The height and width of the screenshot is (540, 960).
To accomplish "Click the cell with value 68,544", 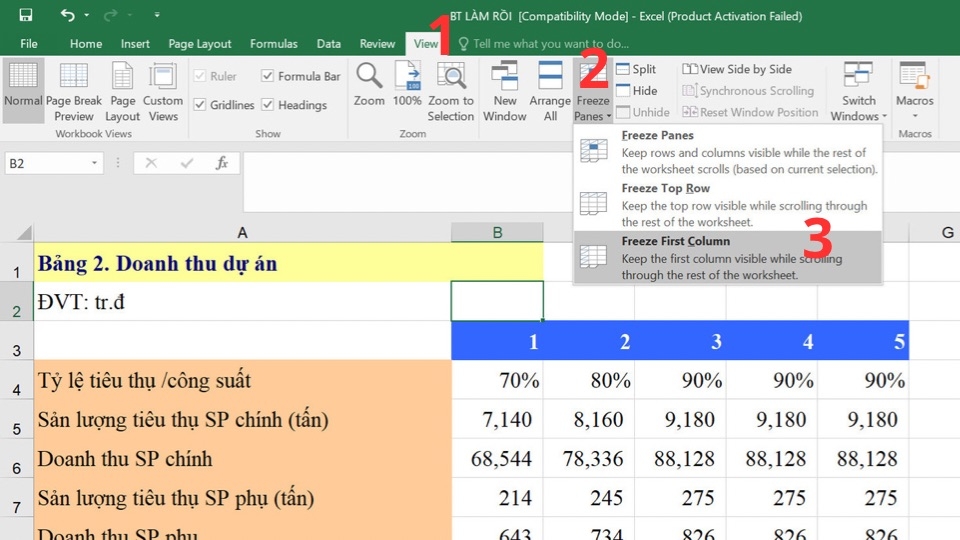I will pos(497,459).
